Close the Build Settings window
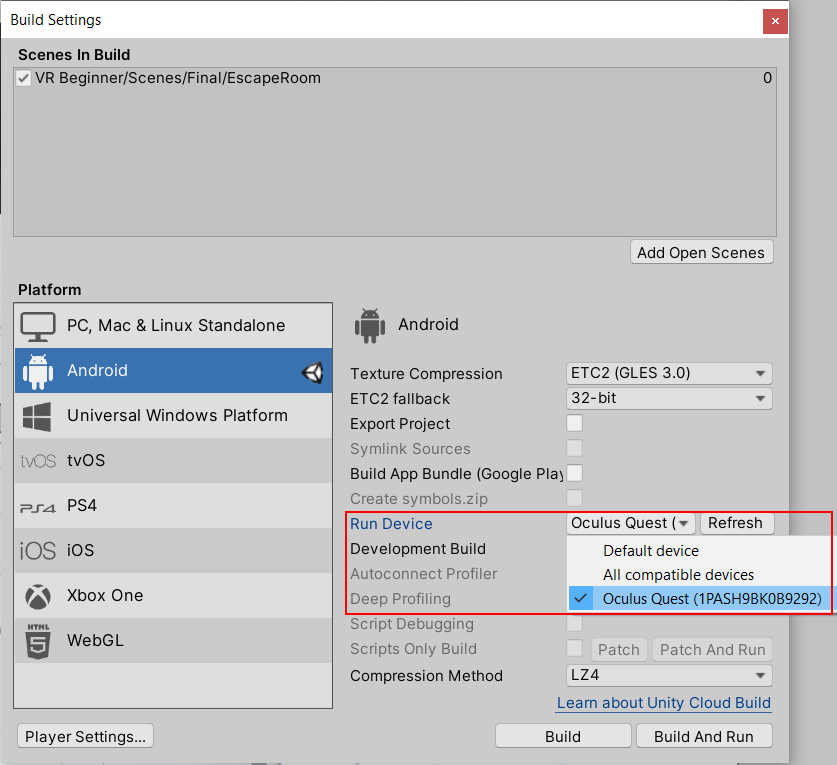Viewport: 837px width, 765px height. coord(775,21)
